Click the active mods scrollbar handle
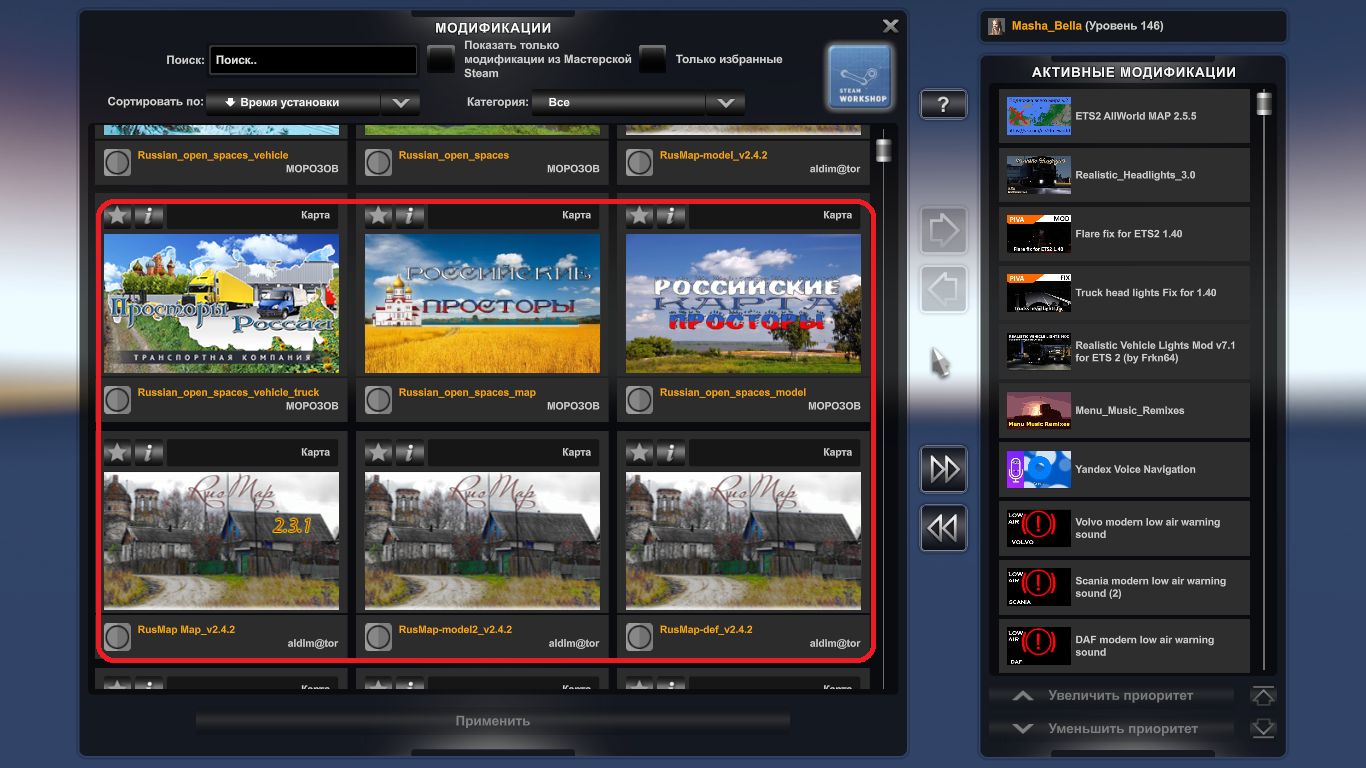 1264,102
